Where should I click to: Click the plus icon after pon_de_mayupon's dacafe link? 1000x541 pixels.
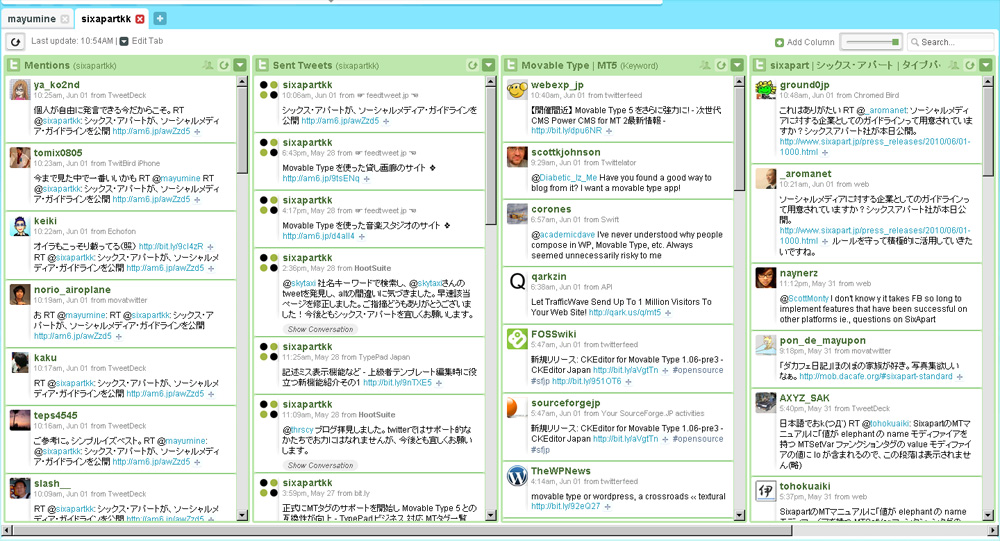(959, 377)
